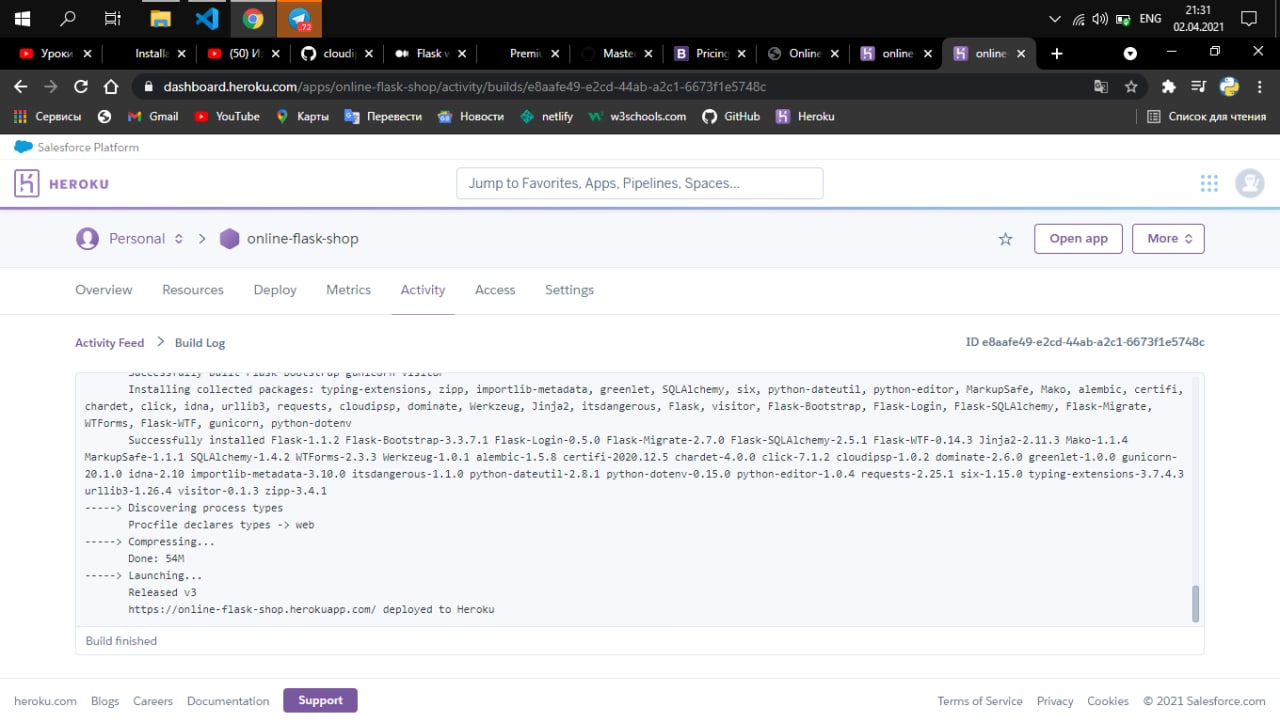Open the Перевести bookmark
The image size is (1280, 722).
click(x=383, y=117)
